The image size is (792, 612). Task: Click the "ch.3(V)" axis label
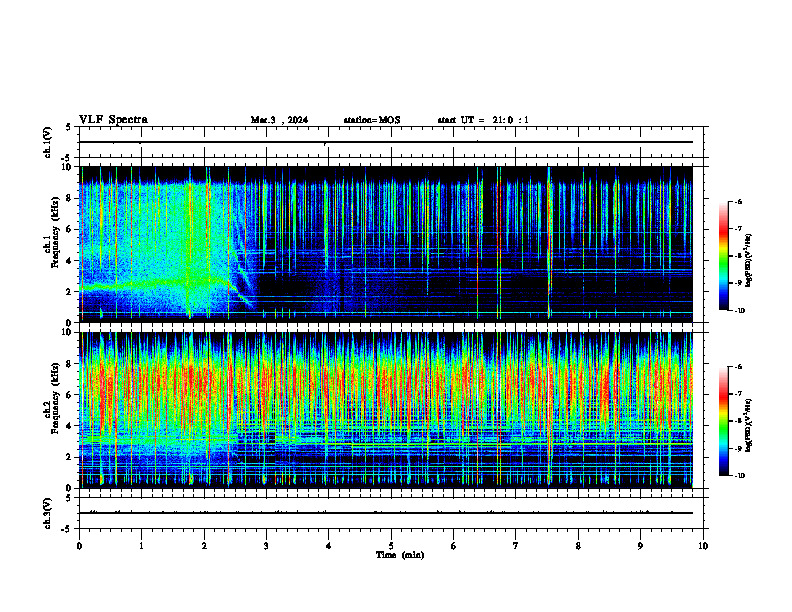click(48, 513)
